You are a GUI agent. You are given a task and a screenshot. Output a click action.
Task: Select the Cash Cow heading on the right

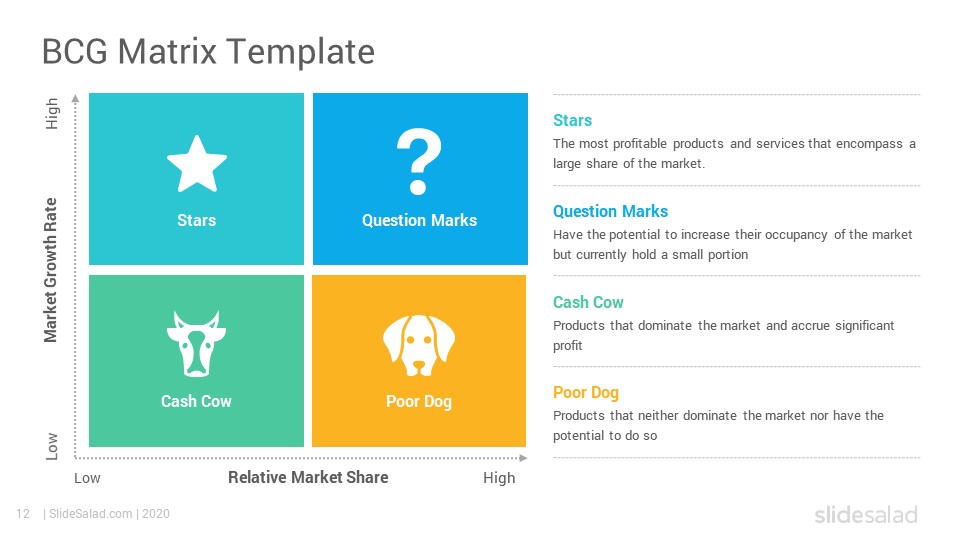588,302
